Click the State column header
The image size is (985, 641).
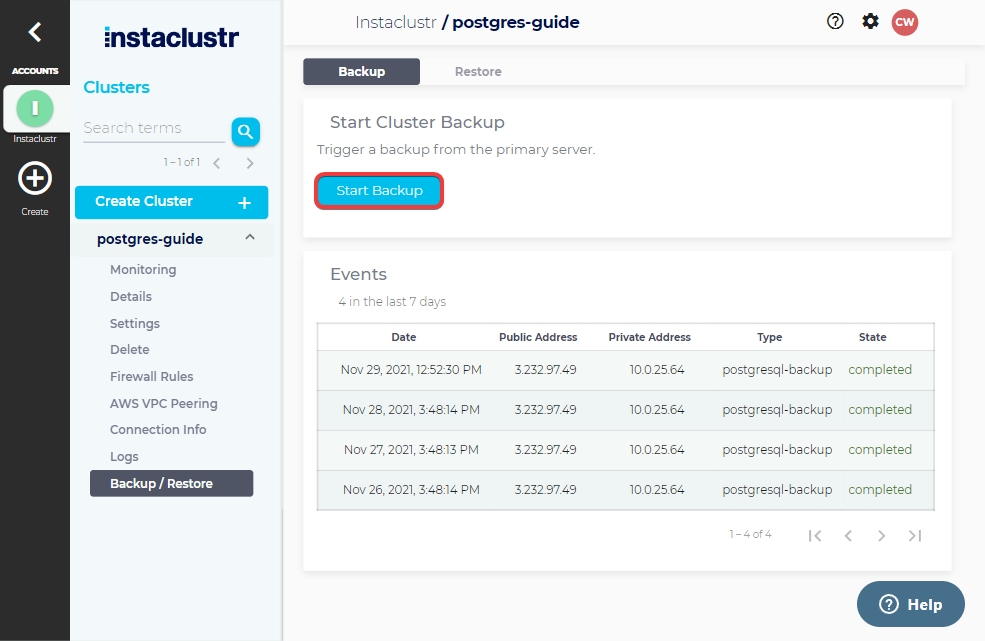click(872, 337)
